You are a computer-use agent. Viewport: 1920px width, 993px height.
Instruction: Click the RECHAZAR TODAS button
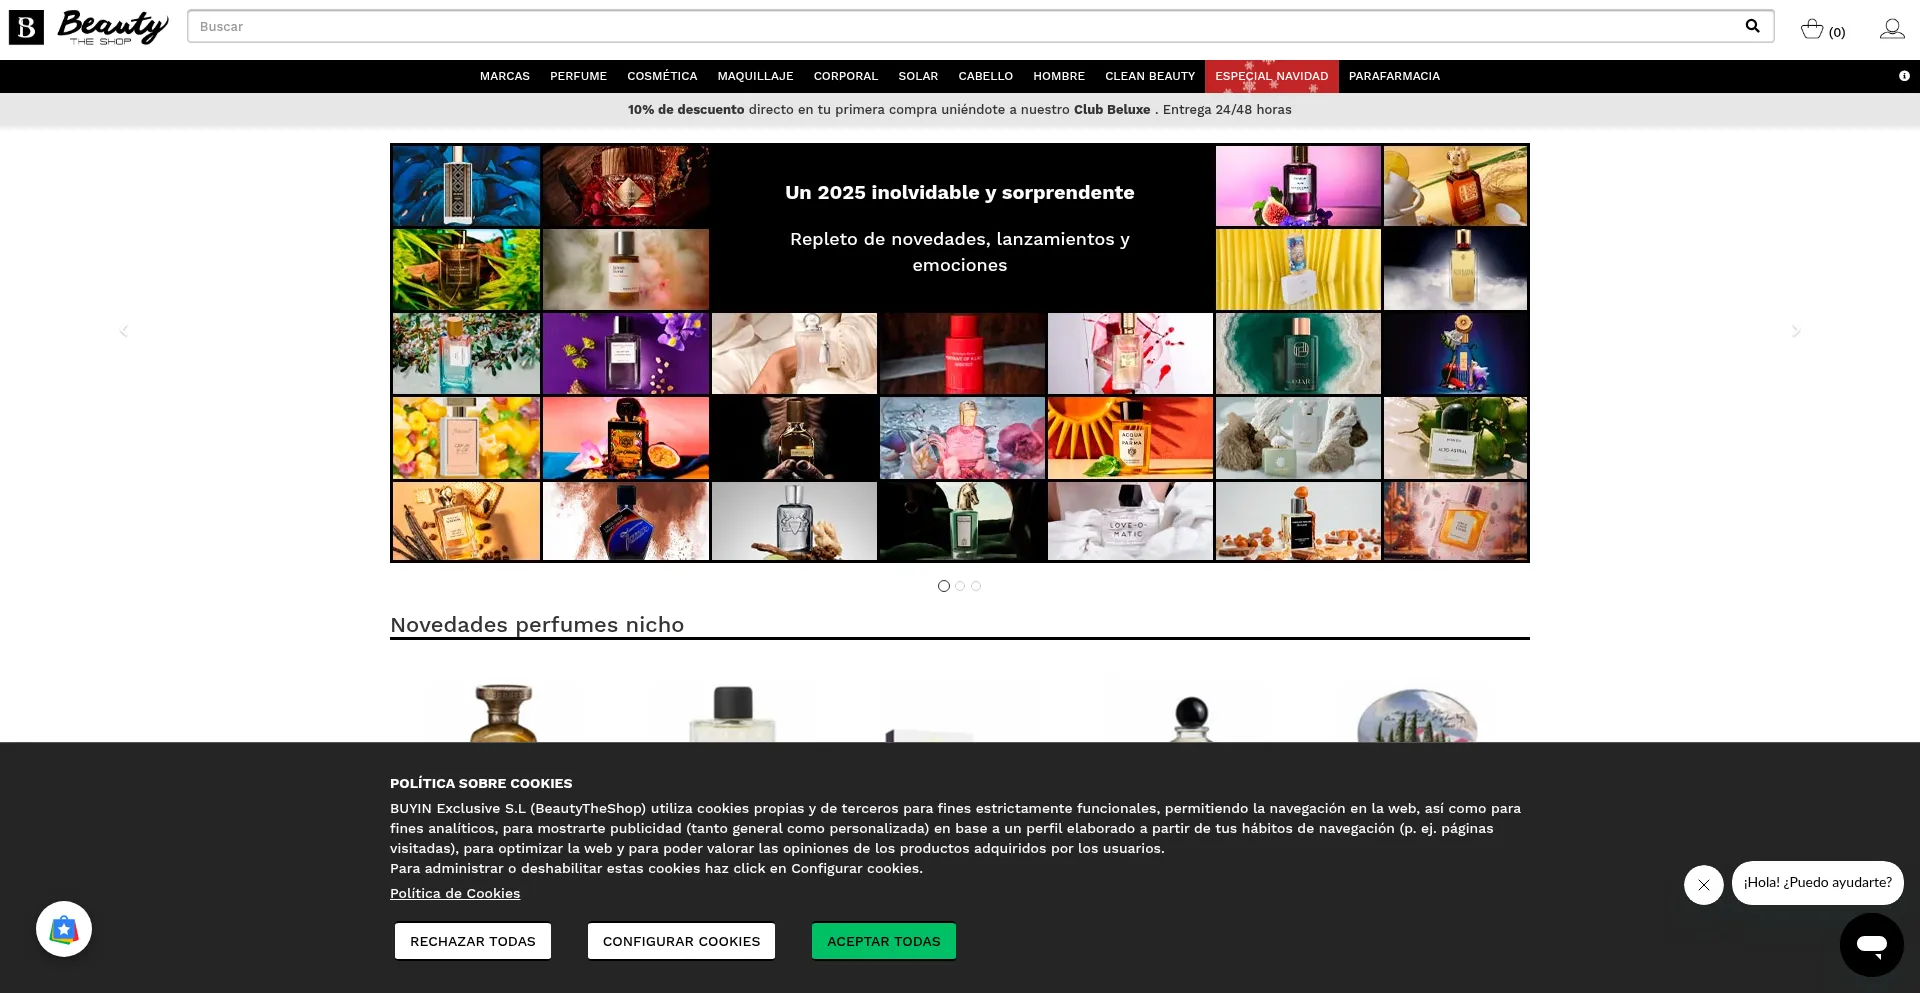472,941
